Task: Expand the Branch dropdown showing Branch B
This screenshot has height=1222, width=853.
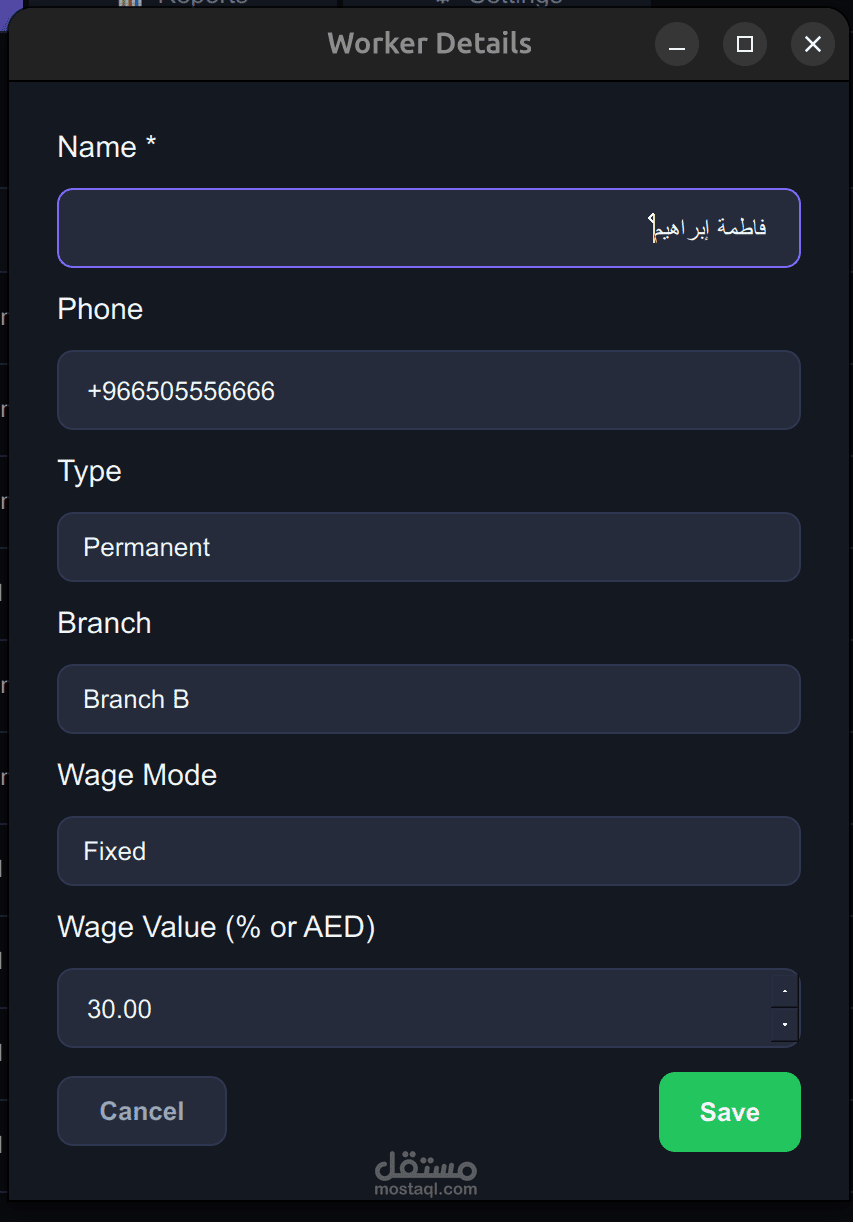Action: [428, 699]
